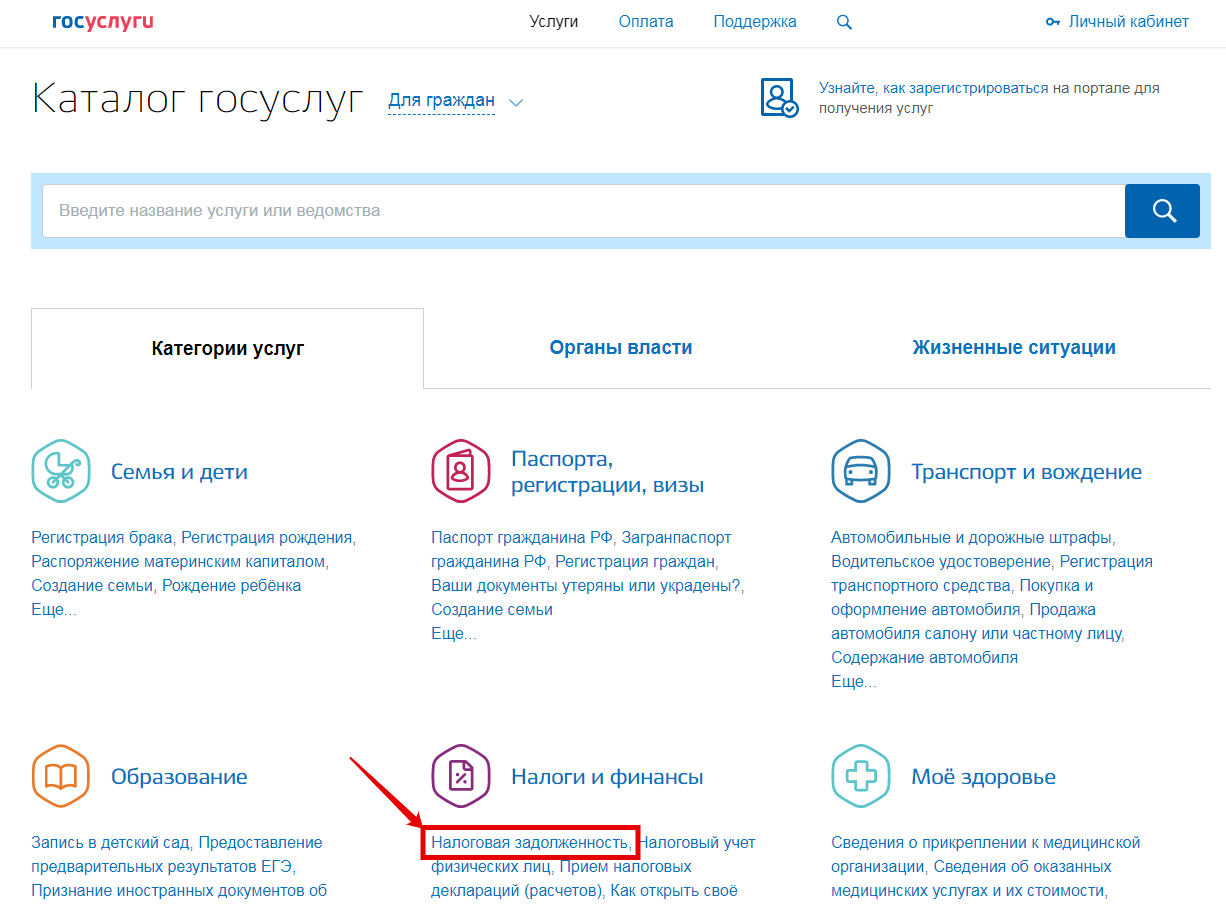Viewport: 1226px width, 904px height.
Task: Open the Поддержка menu item
Action: coord(755,22)
